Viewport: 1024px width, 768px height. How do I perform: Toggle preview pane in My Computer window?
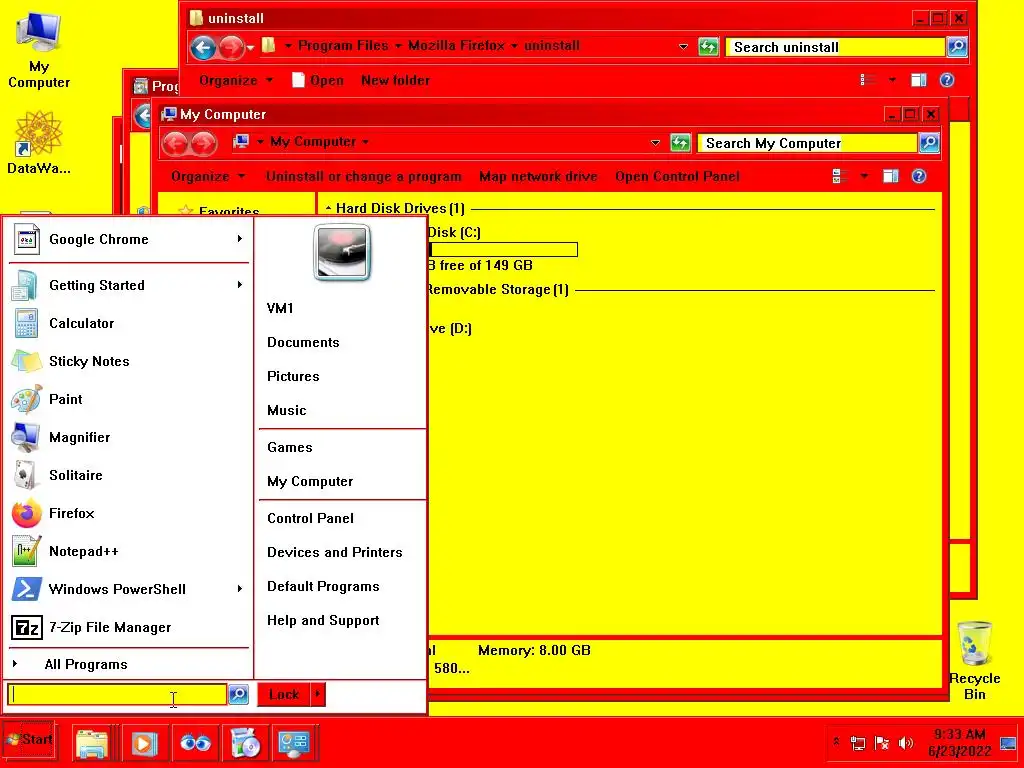click(891, 176)
